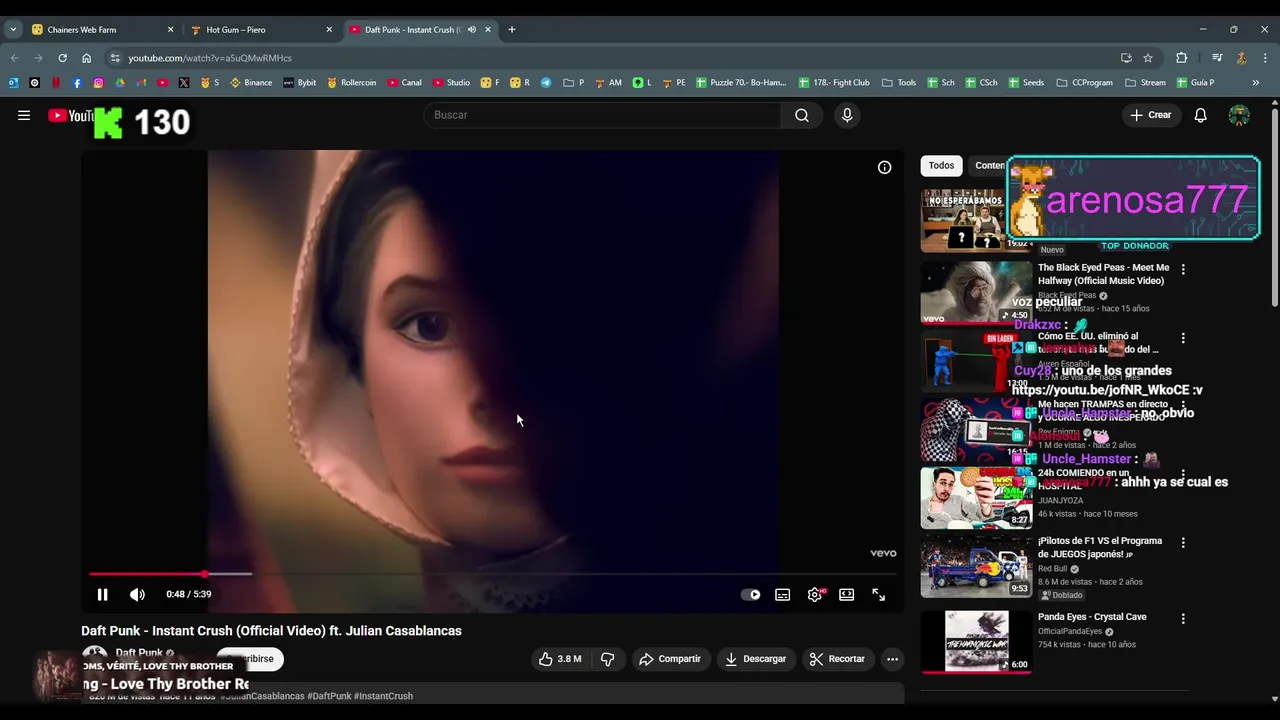Like the video (3.8 M)
The image size is (1280, 720).
tap(560, 659)
